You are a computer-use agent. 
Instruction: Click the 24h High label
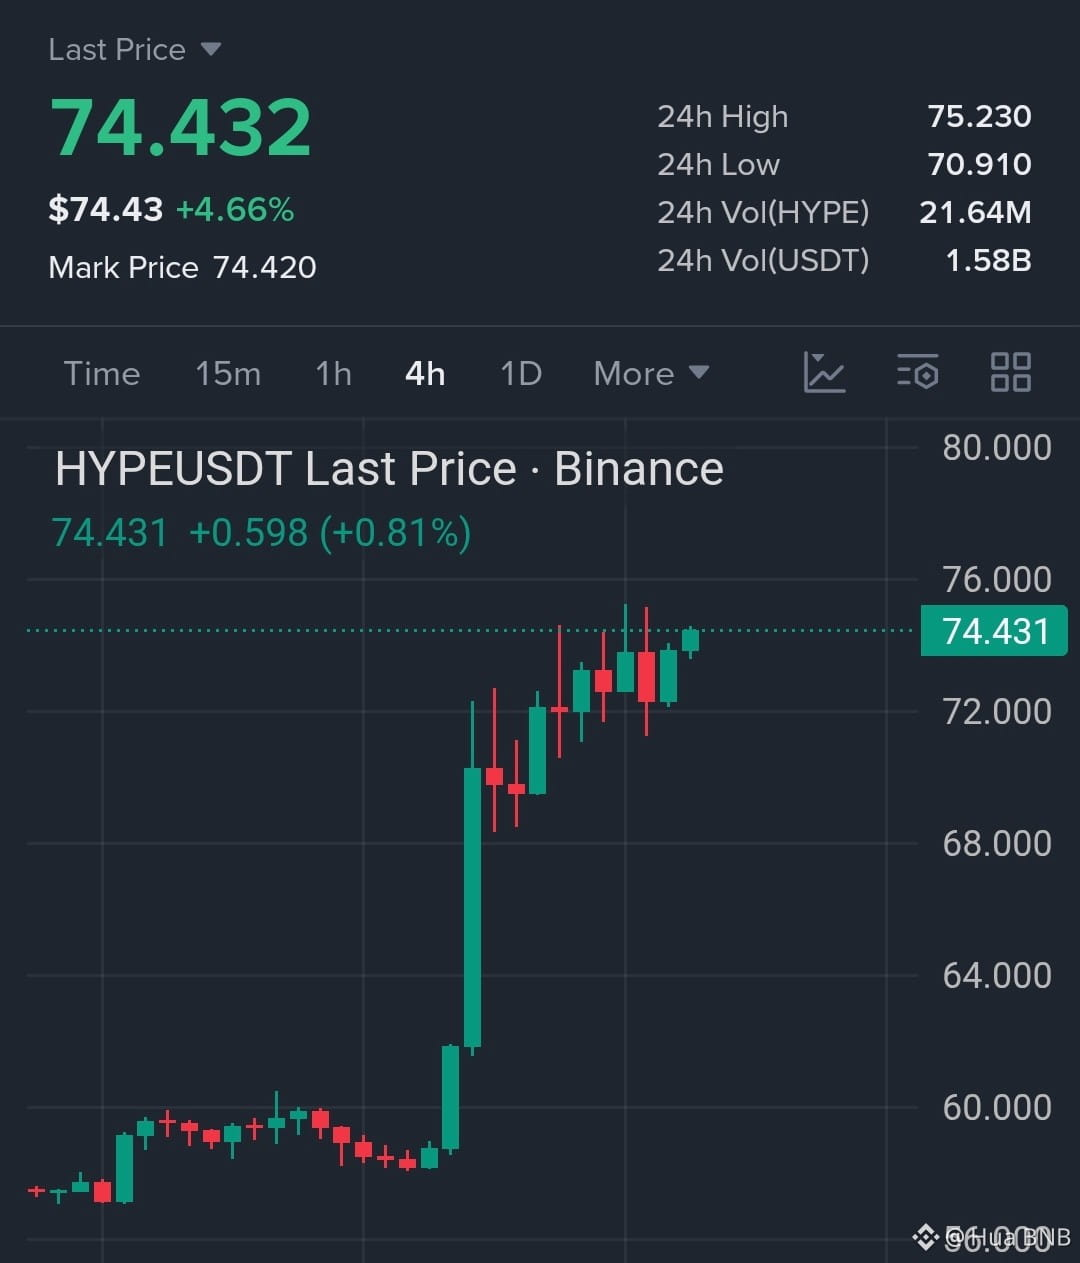click(722, 116)
